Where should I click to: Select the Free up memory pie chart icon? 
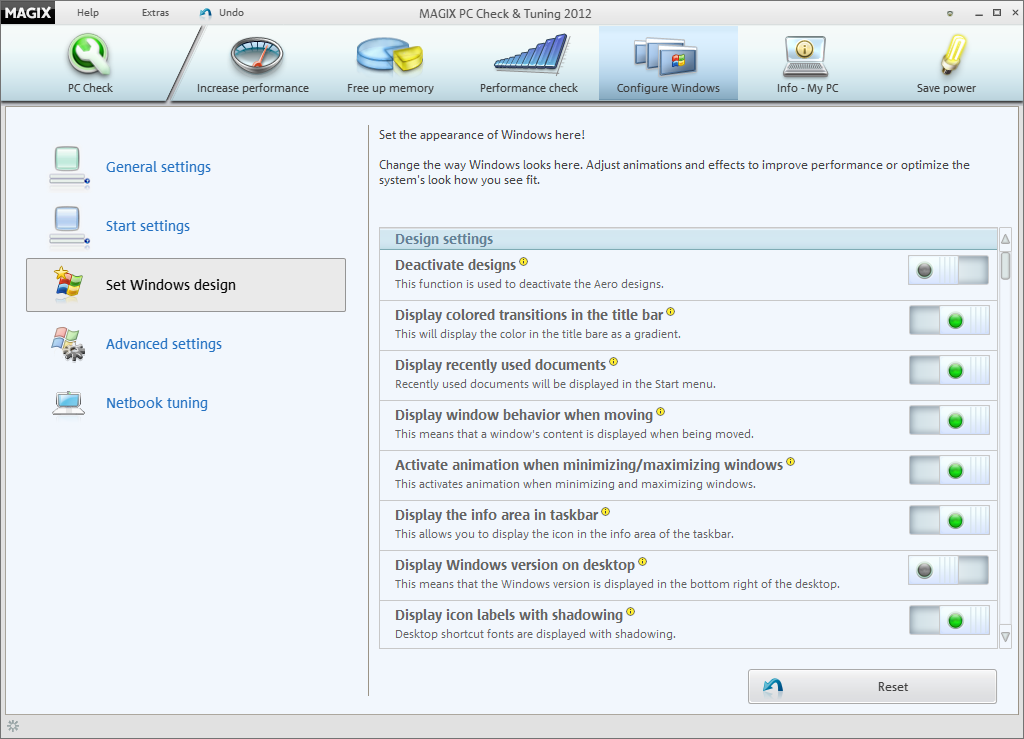click(x=390, y=55)
